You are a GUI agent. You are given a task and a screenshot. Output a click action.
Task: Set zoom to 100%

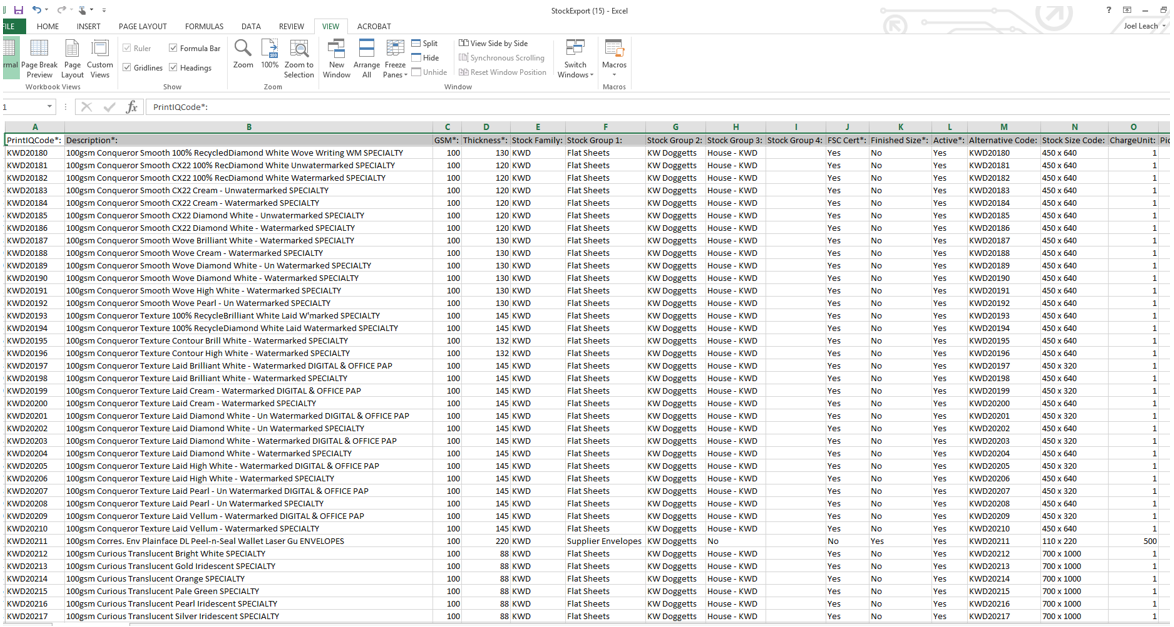coord(270,54)
